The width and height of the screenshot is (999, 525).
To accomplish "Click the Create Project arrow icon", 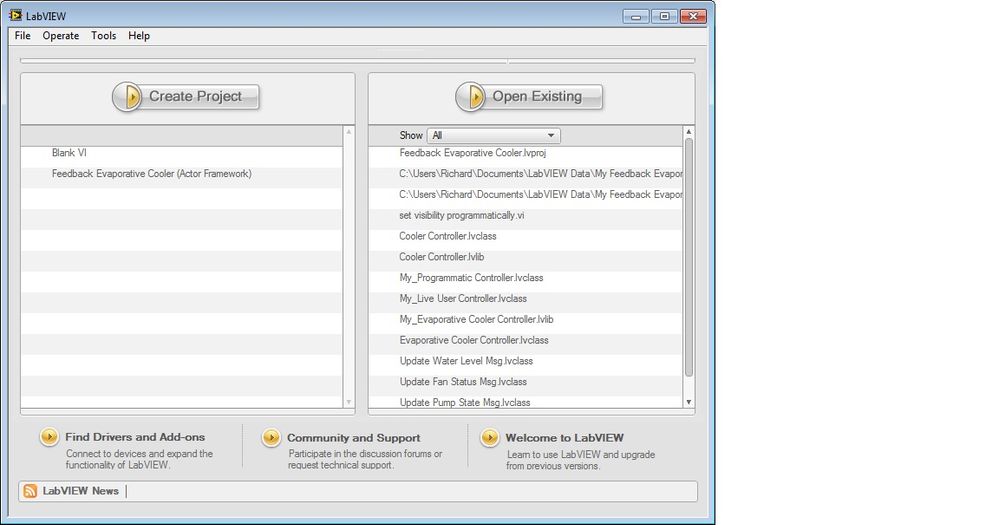I will pos(127,97).
